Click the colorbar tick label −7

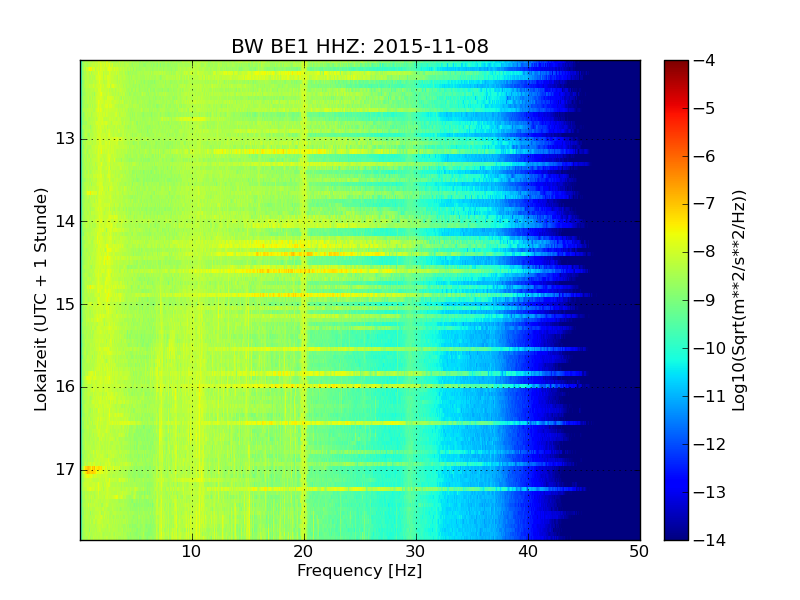(705, 204)
